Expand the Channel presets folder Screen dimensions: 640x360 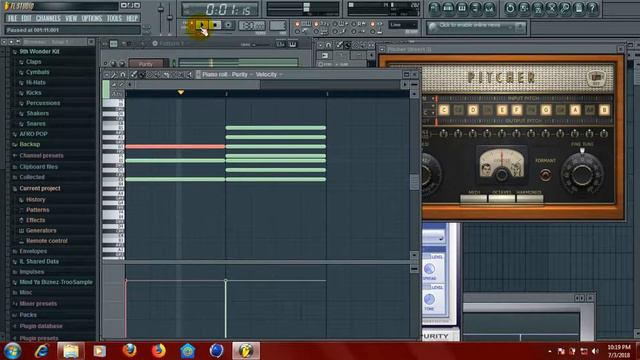[x=41, y=156]
